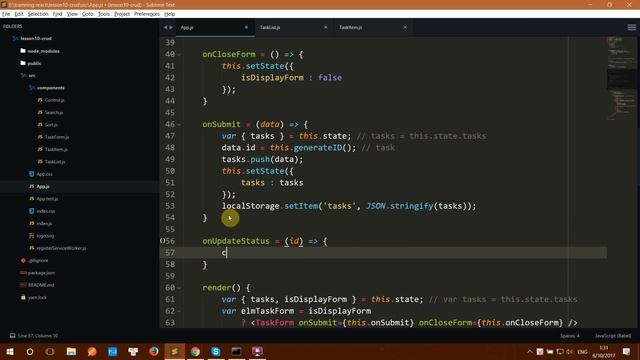The image size is (640, 360).
Task: Open App.test.js in the sidebar
Action: 47,199
